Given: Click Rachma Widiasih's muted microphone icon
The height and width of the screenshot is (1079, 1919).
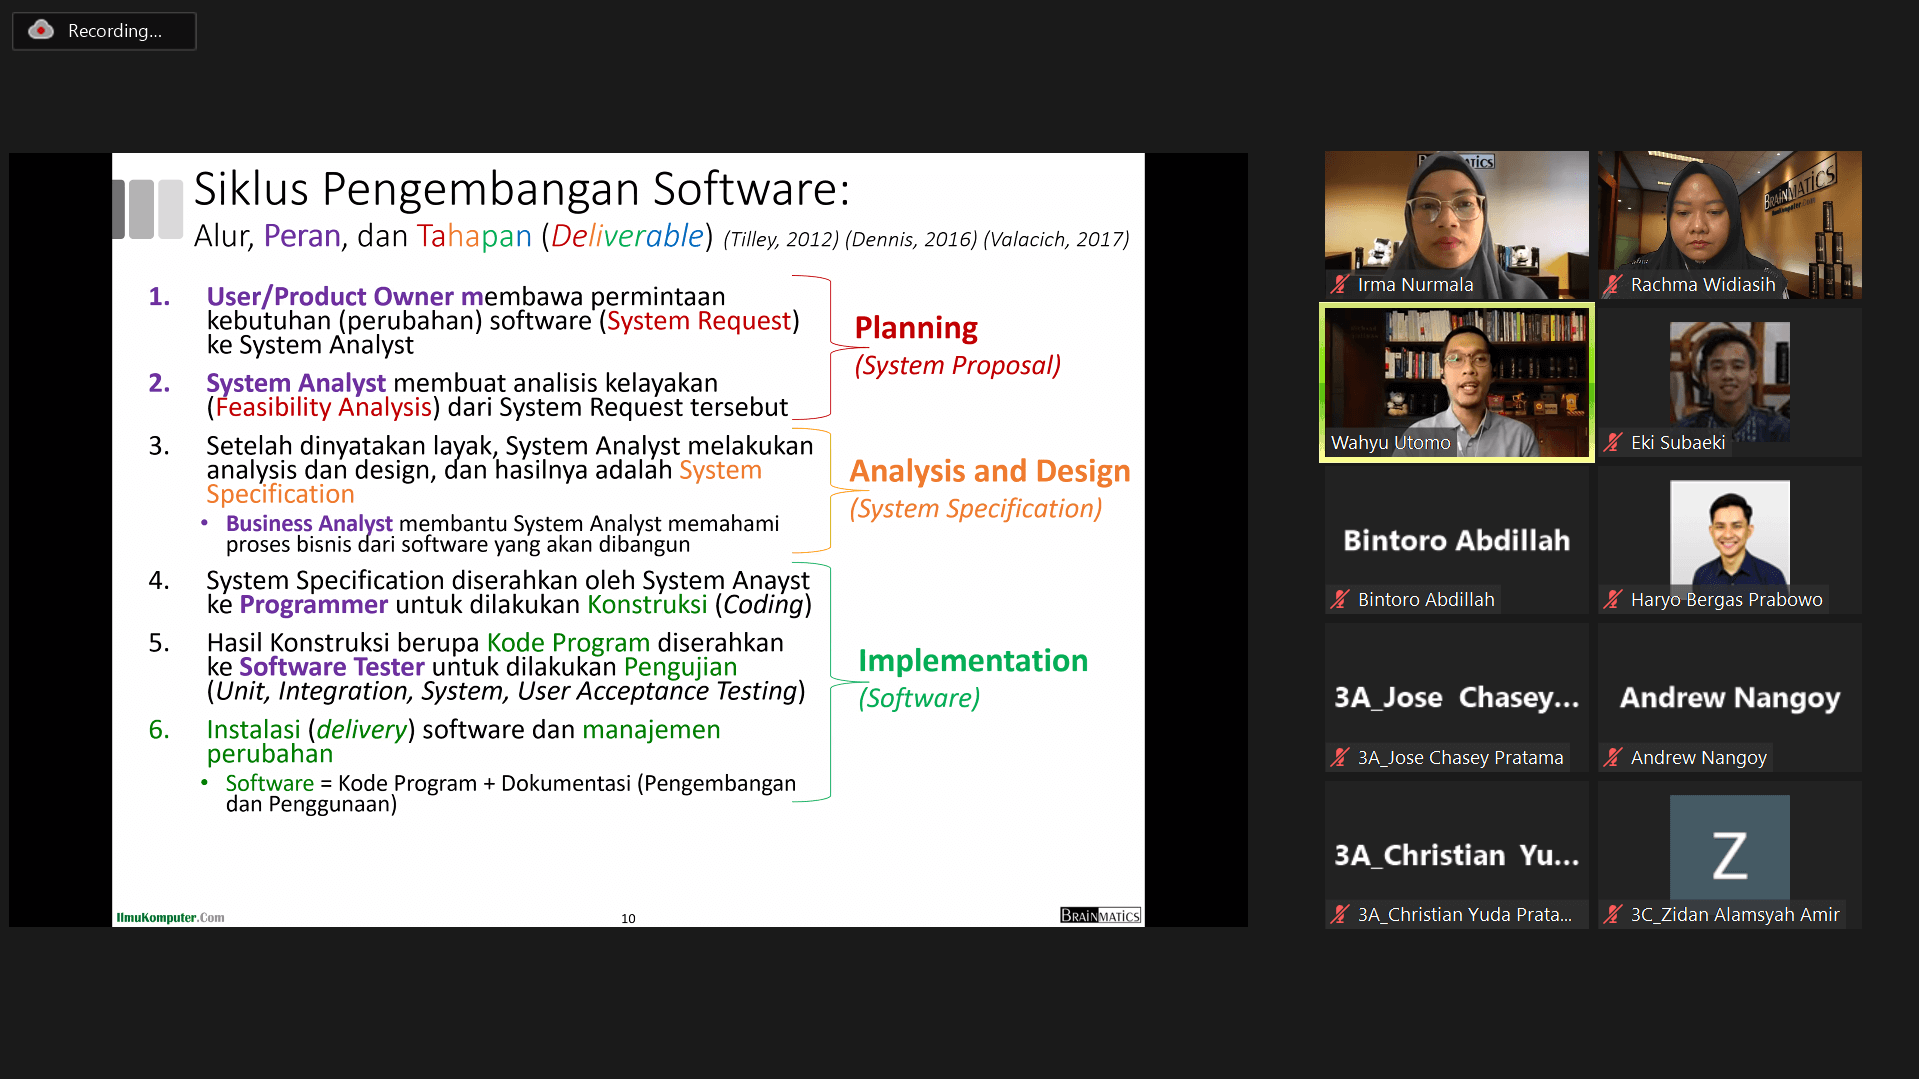Looking at the screenshot, I should pyautogui.click(x=1612, y=285).
